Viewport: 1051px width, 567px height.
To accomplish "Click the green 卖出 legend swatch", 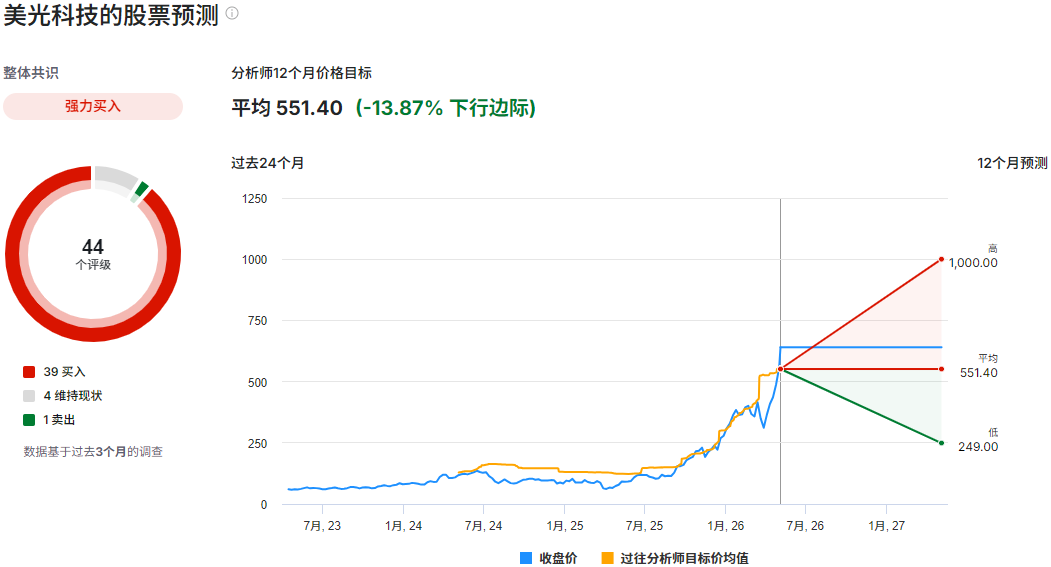I will (29, 420).
